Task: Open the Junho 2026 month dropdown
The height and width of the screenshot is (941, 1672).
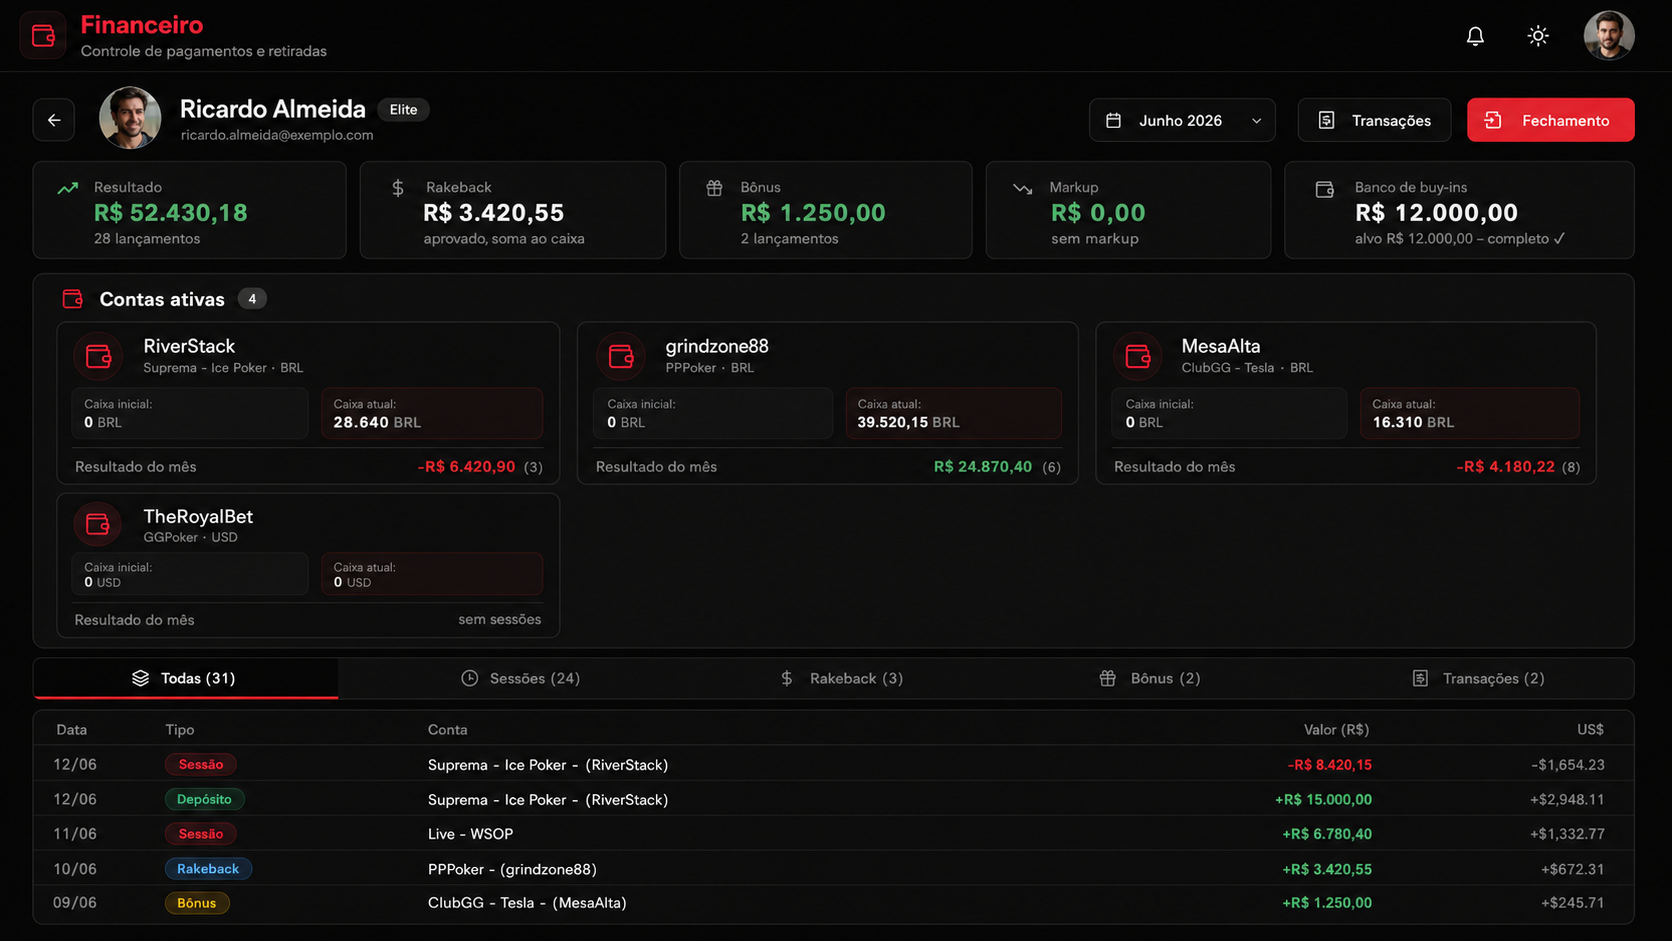Action: [x=1182, y=120]
